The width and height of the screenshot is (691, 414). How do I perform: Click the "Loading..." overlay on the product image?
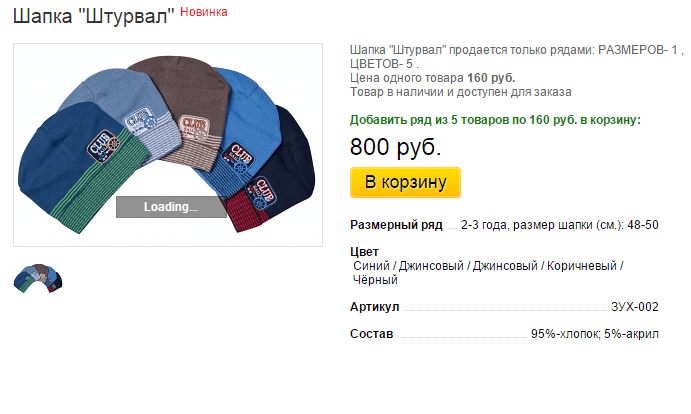[171, 207]
